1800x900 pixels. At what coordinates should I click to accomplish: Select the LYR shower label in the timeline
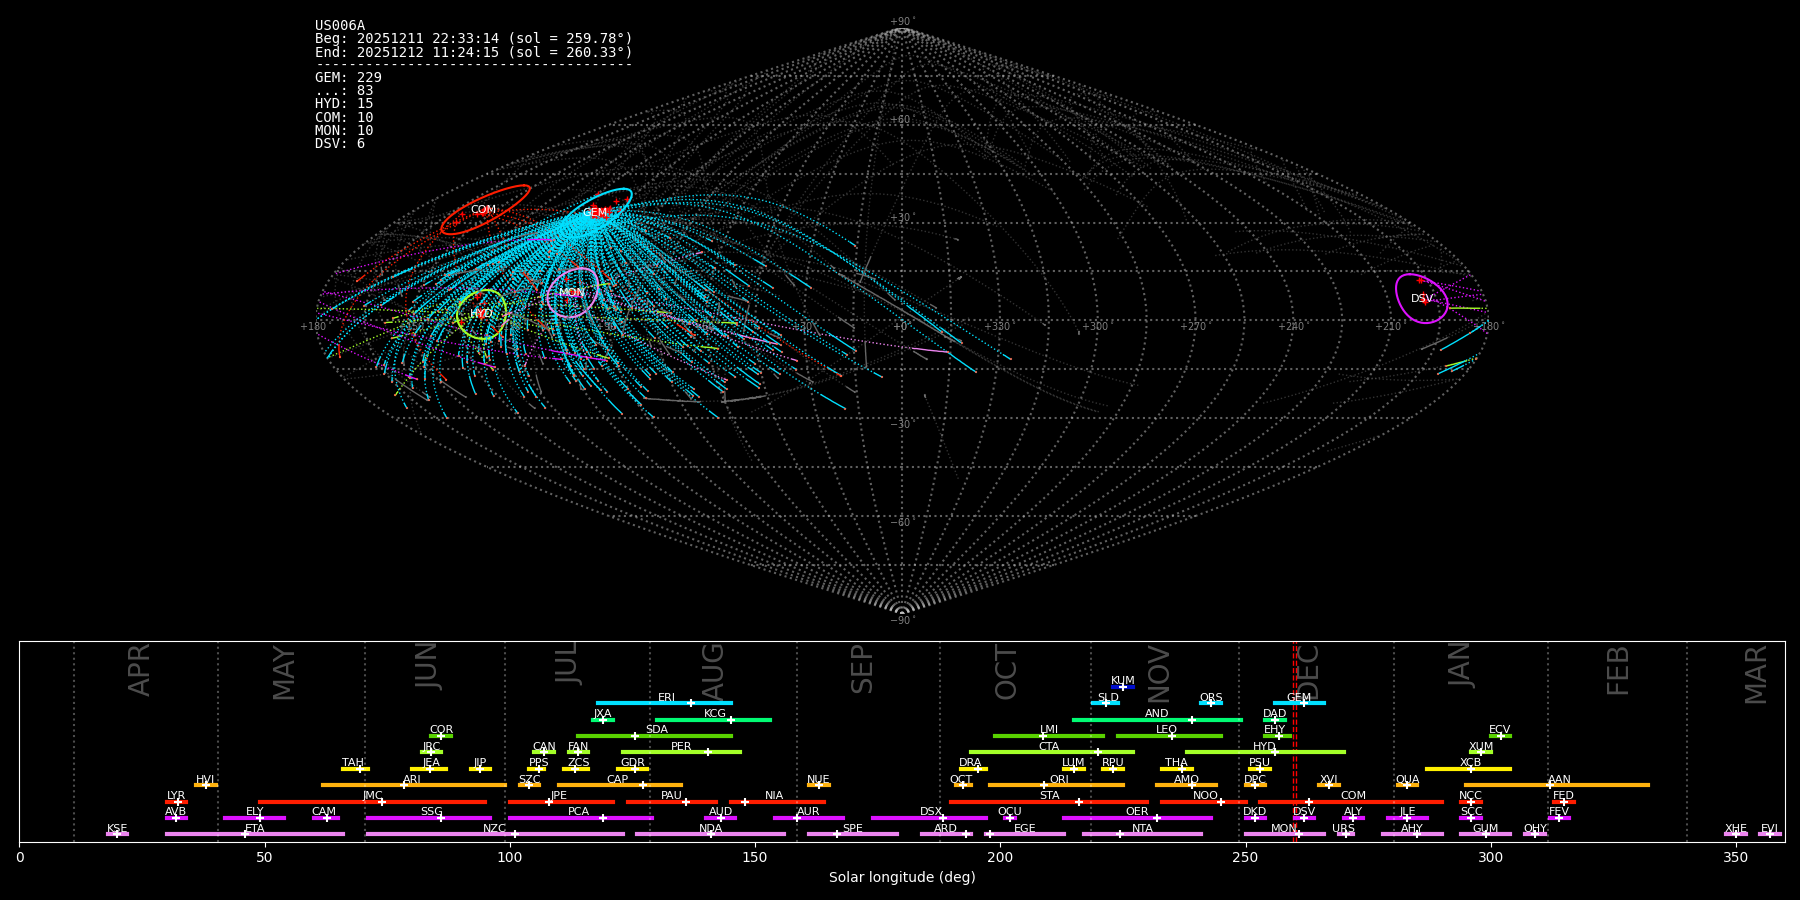[x=176, y=796]
